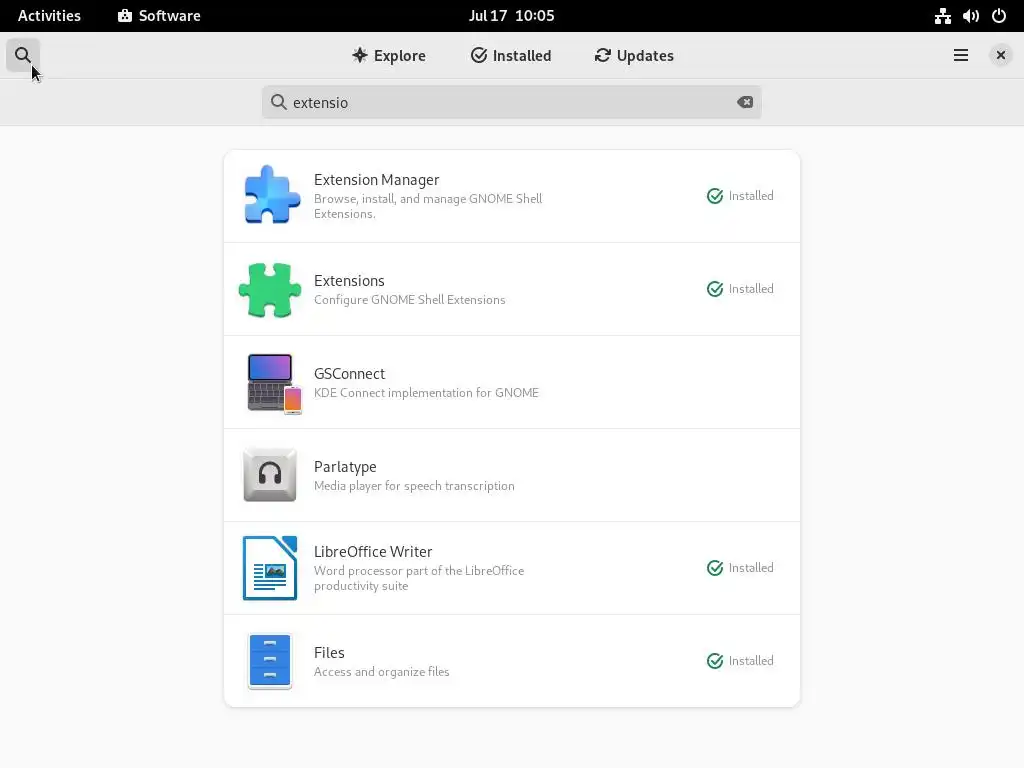Click 'KDE Connect implementation for GNOME' description
Screen dimensions: 1024x768
(x=426, y=392)
